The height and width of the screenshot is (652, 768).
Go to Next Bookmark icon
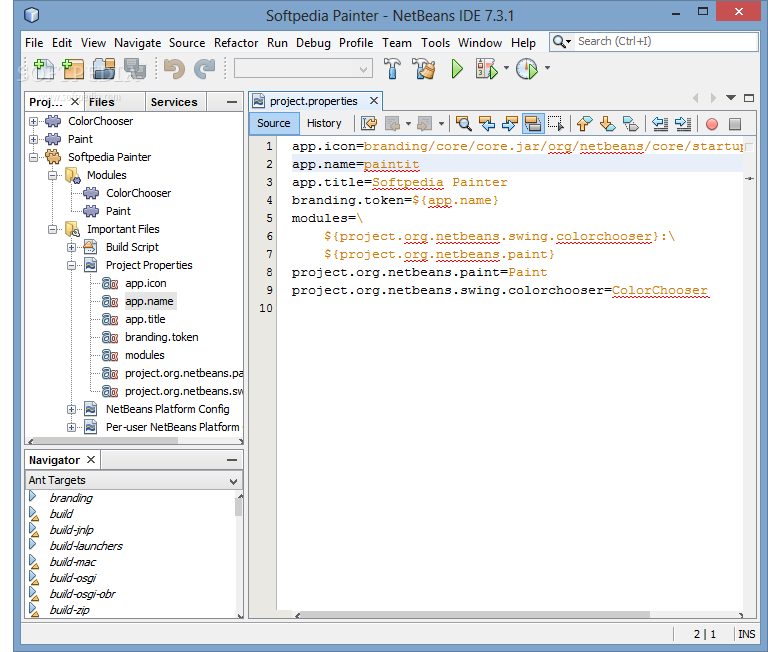coord(607,123)
